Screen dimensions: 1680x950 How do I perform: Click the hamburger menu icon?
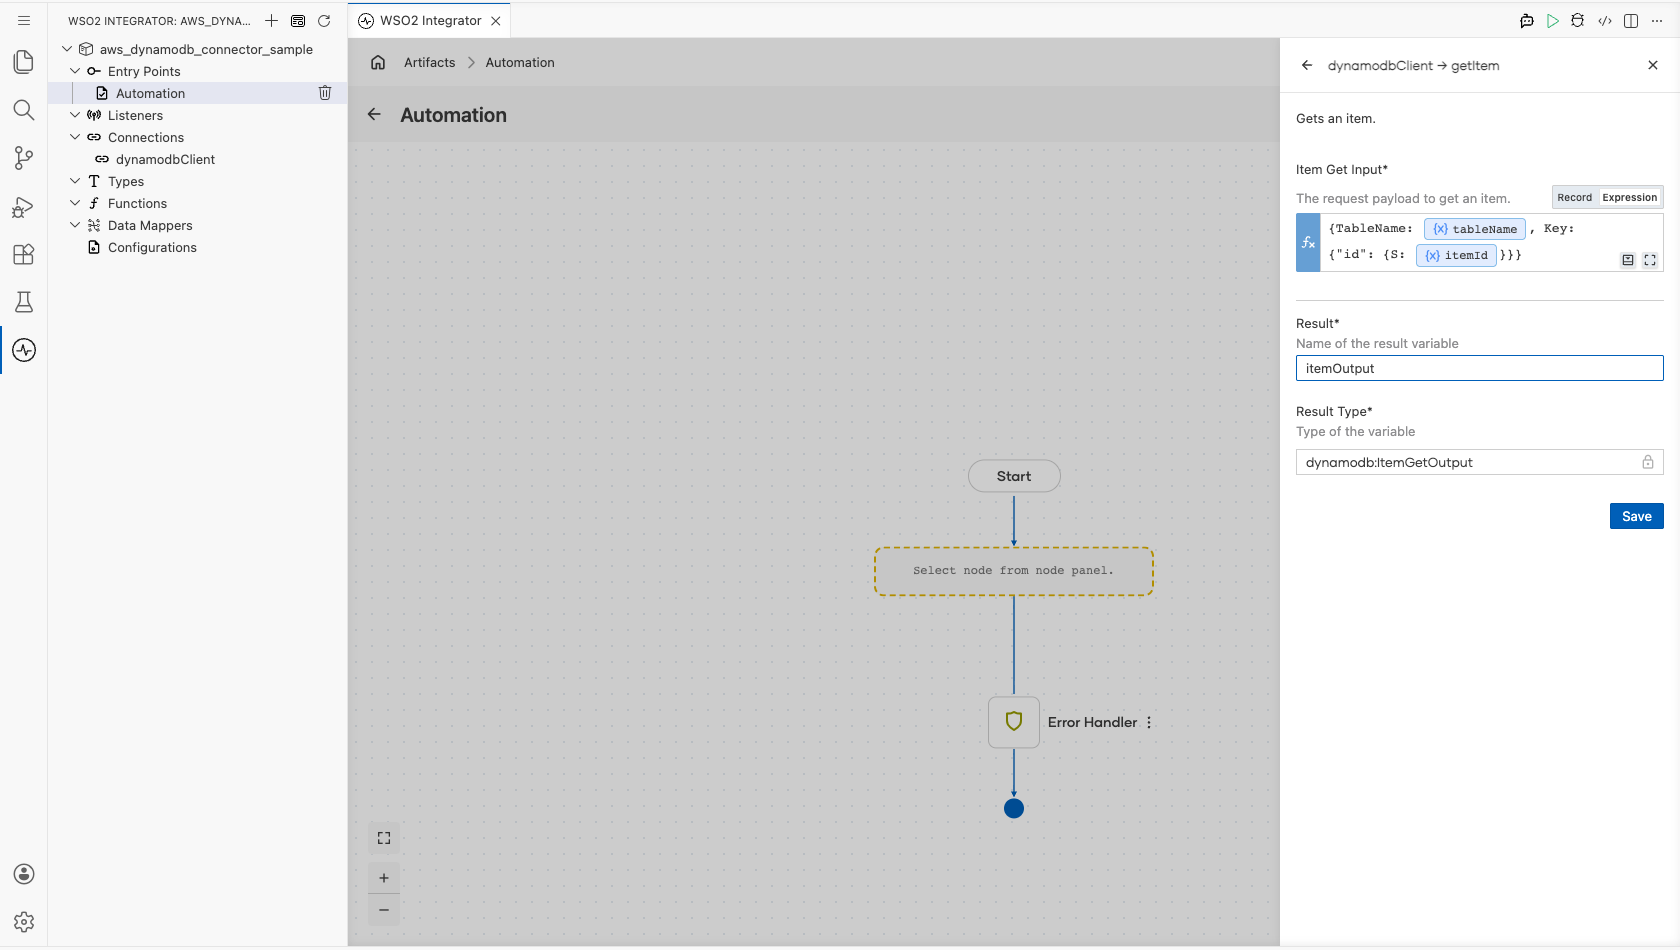coord(24,20)
